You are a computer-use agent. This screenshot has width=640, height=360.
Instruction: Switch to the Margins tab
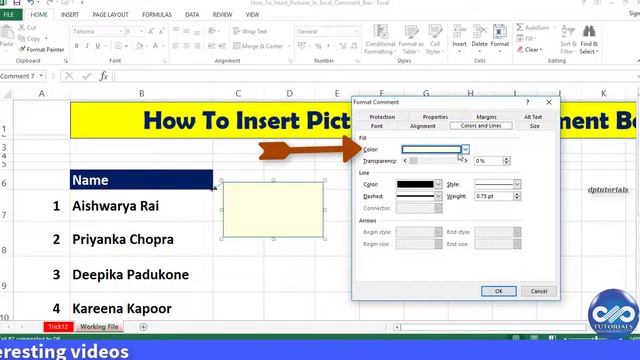(486, 117)
